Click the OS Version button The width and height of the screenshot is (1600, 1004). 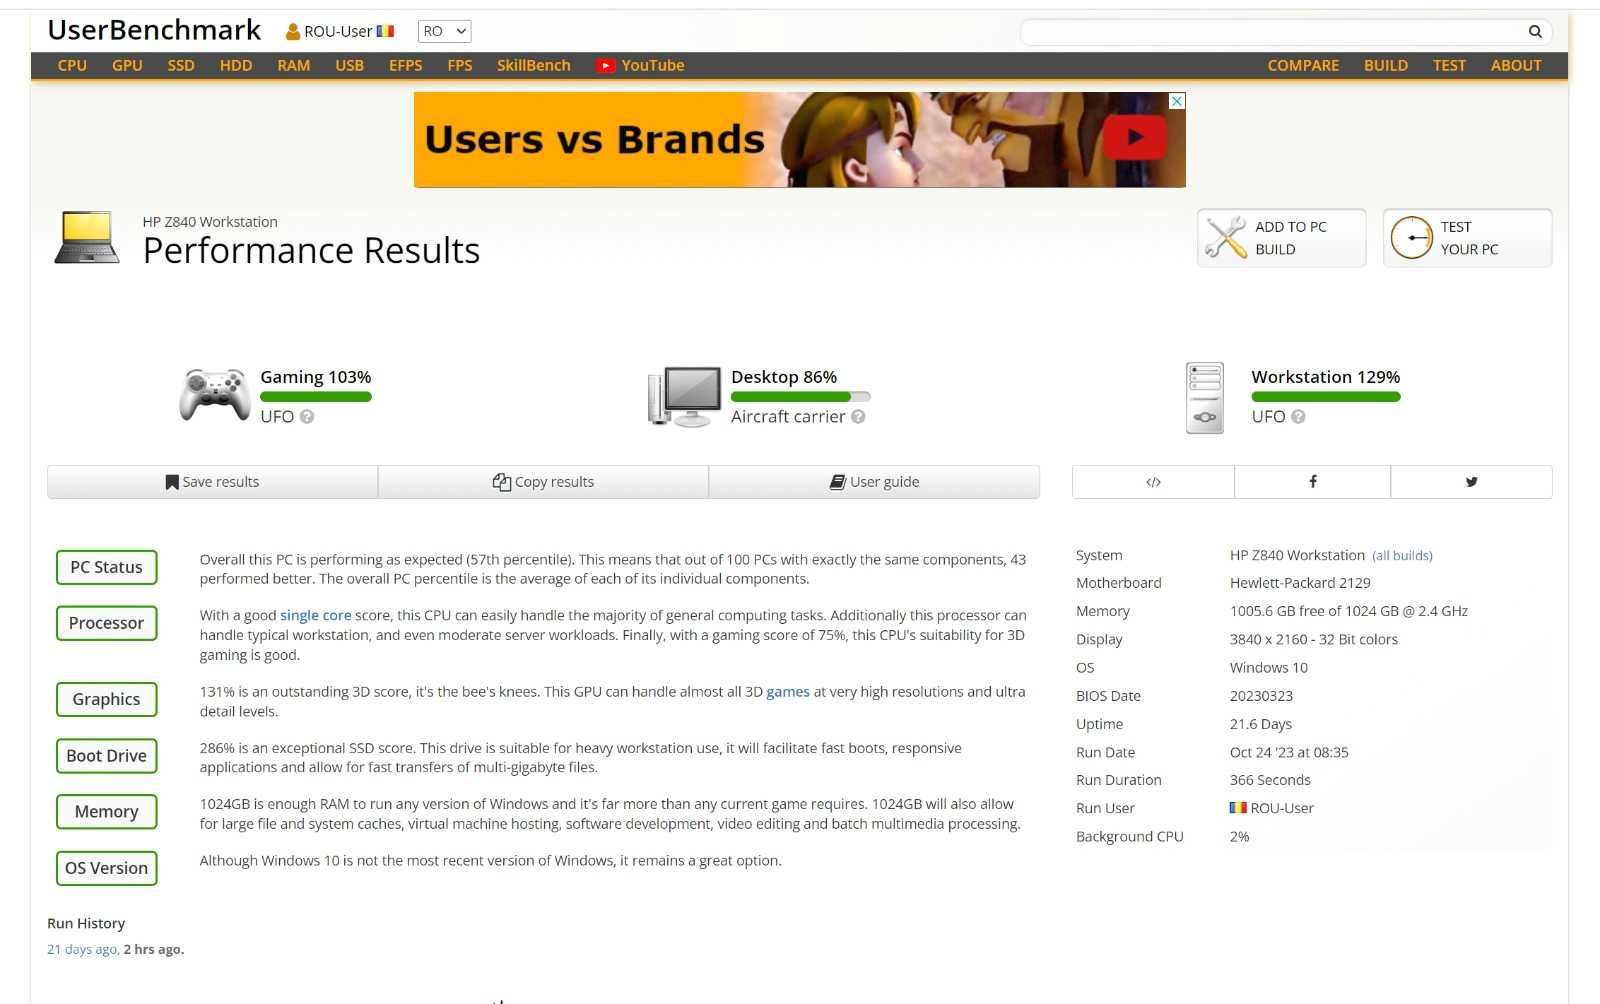106,868
